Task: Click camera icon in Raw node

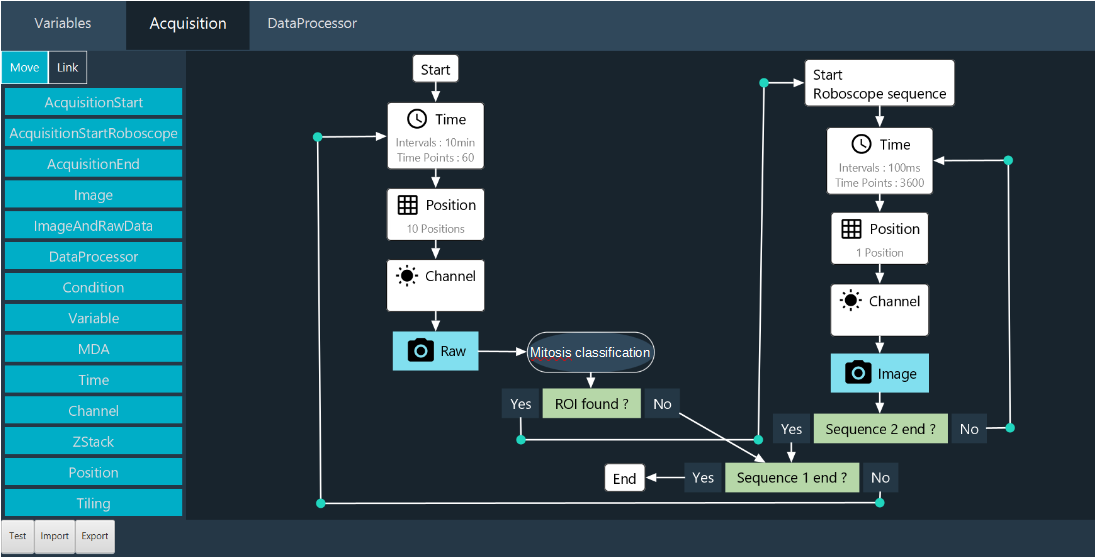Action: coord(420,350)
